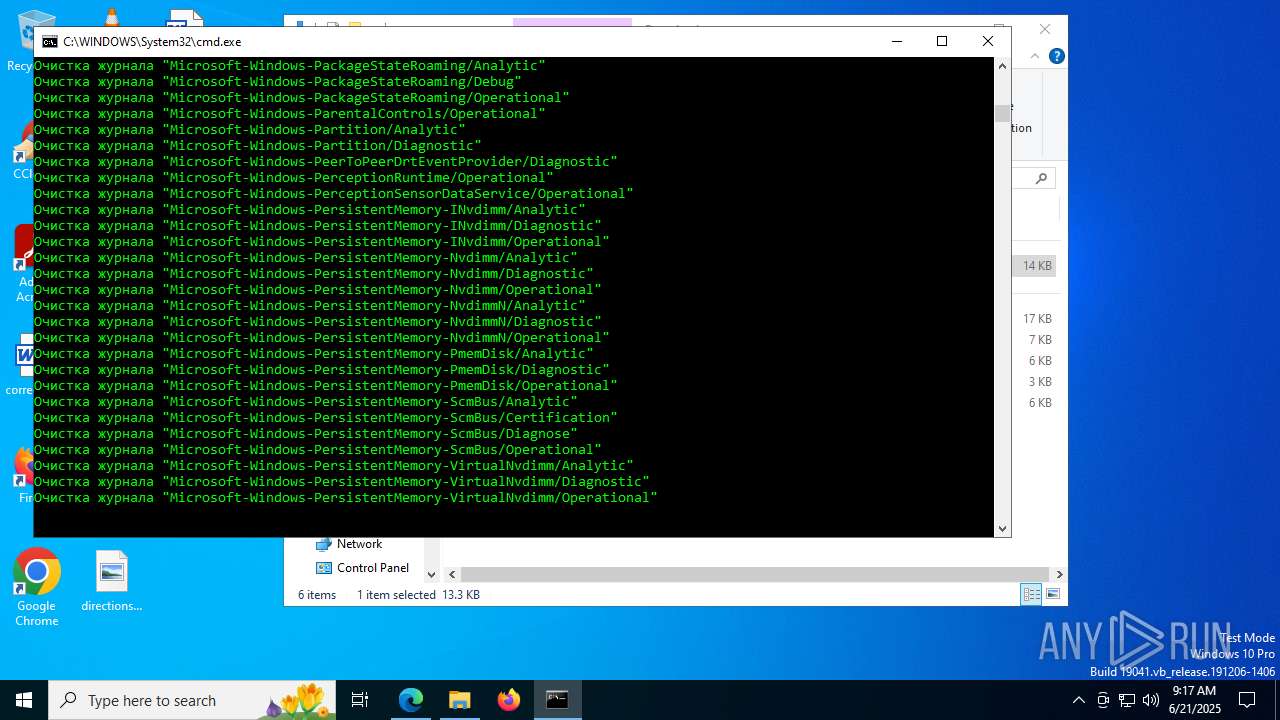Click the ScmBus/Certification log line

(x=326, y=418)
